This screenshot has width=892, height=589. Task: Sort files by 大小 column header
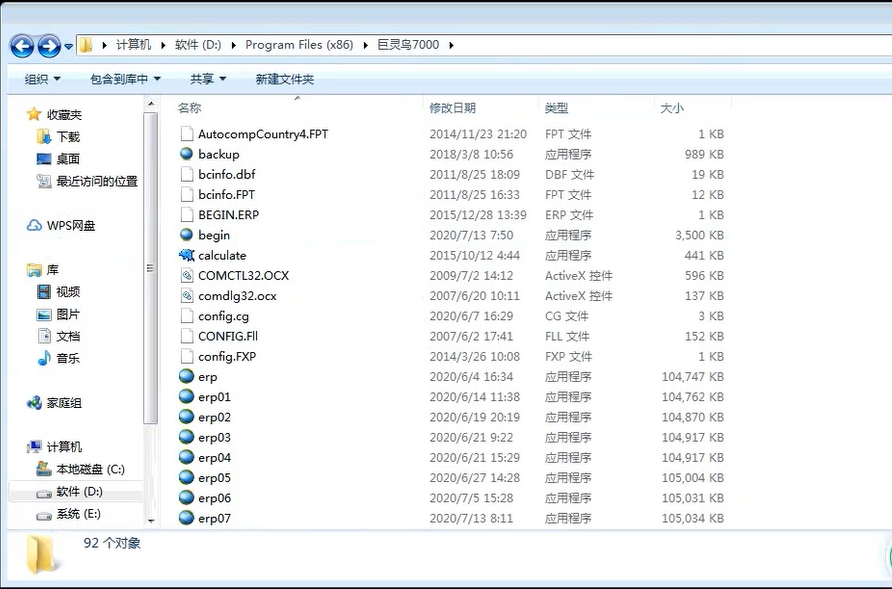pos(672,108)
